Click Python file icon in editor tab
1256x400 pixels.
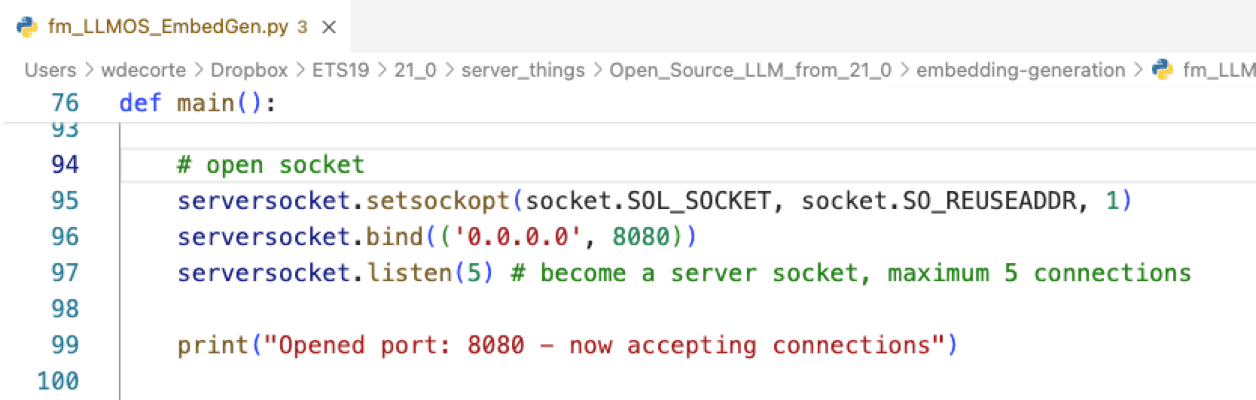[x=26, y=27]
